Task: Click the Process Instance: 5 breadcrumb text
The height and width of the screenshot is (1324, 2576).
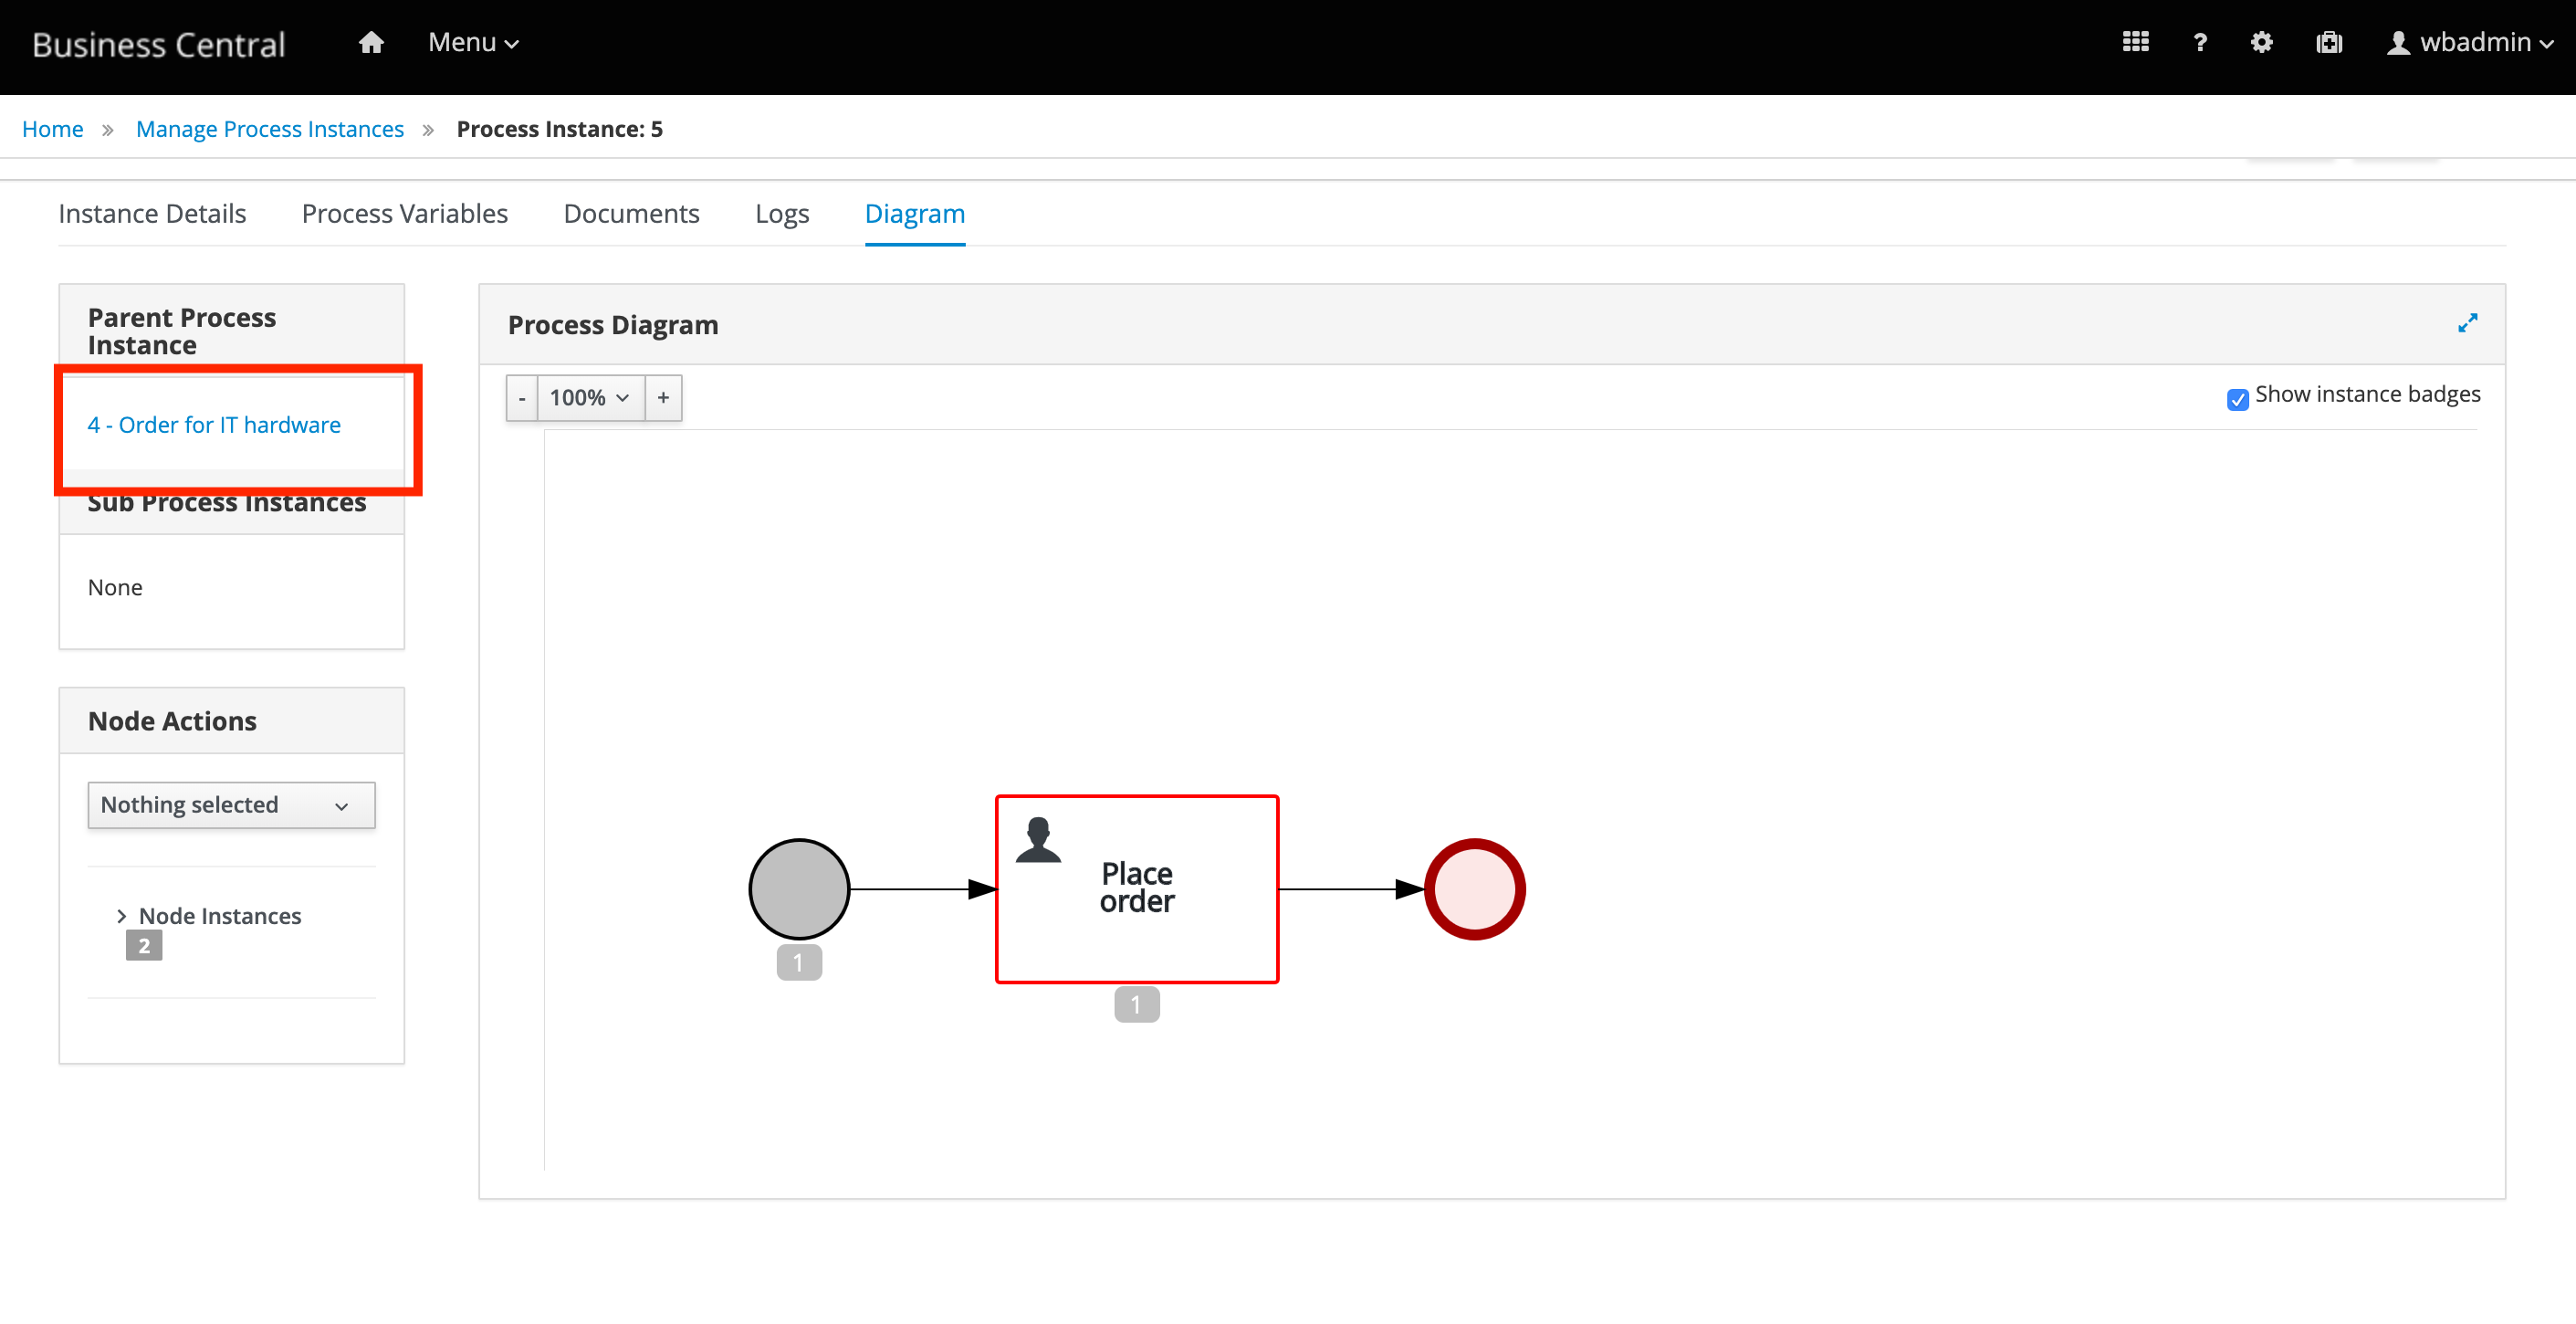Action: (559, 129)
